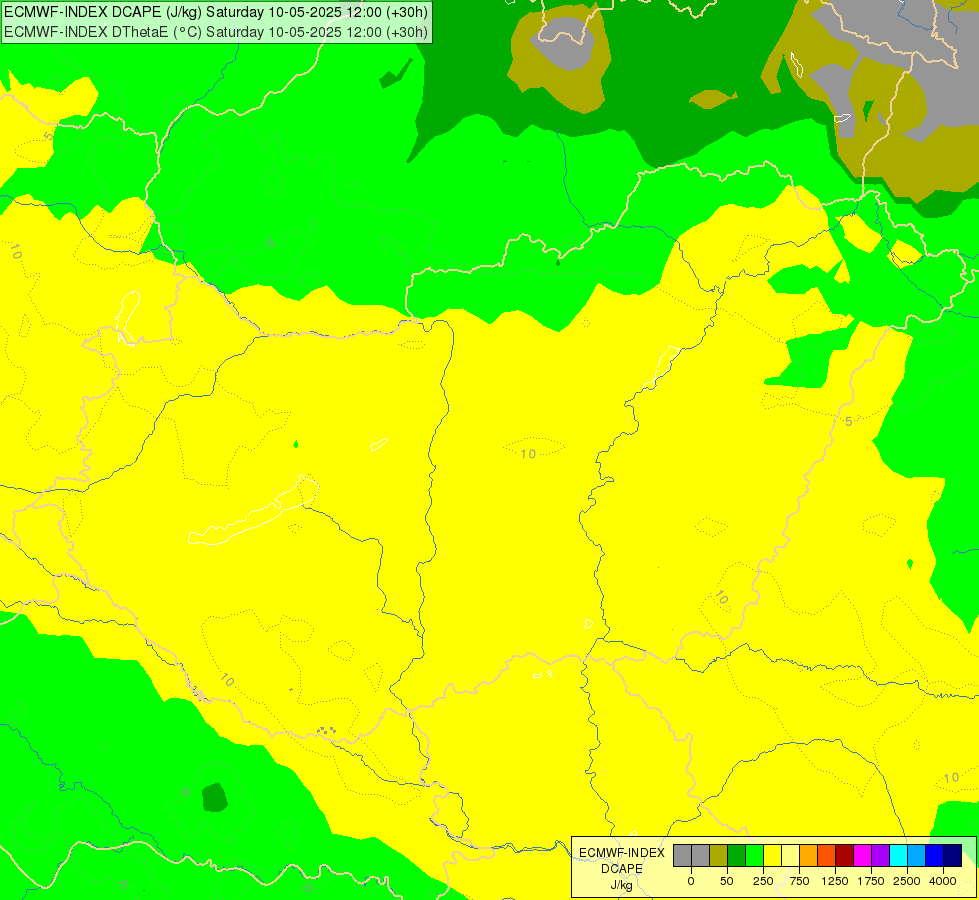979x900 pixels.
Task: Select the cyan legend swatch
Action: (898, 856)
